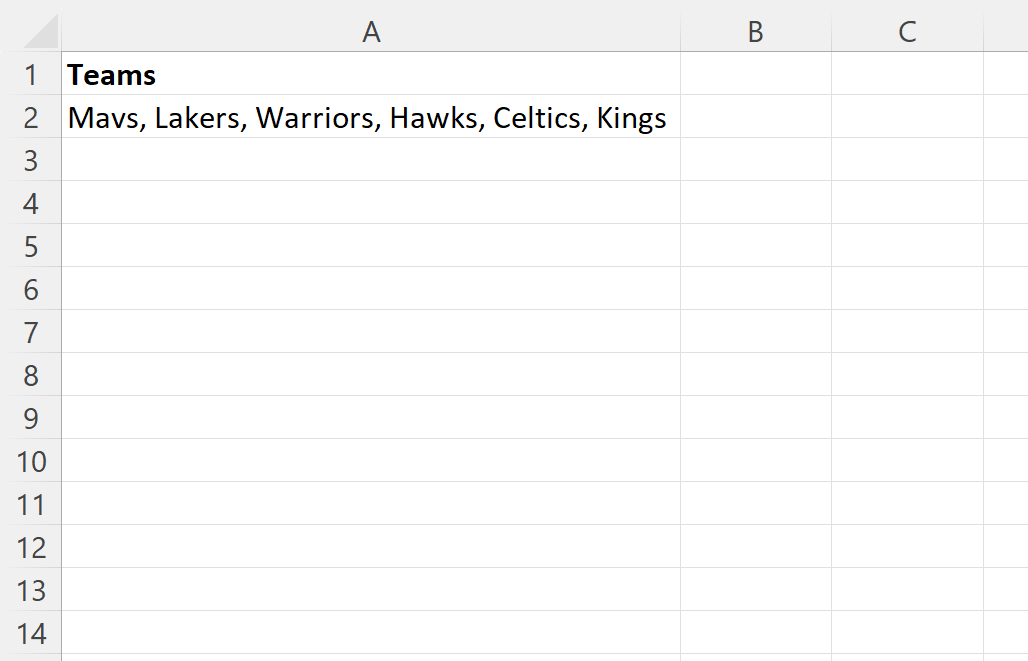The height and width of the screenshot is (661, 1028).
Task: Click empty cell A3 below the team list
Action: (x=370, y=160)
